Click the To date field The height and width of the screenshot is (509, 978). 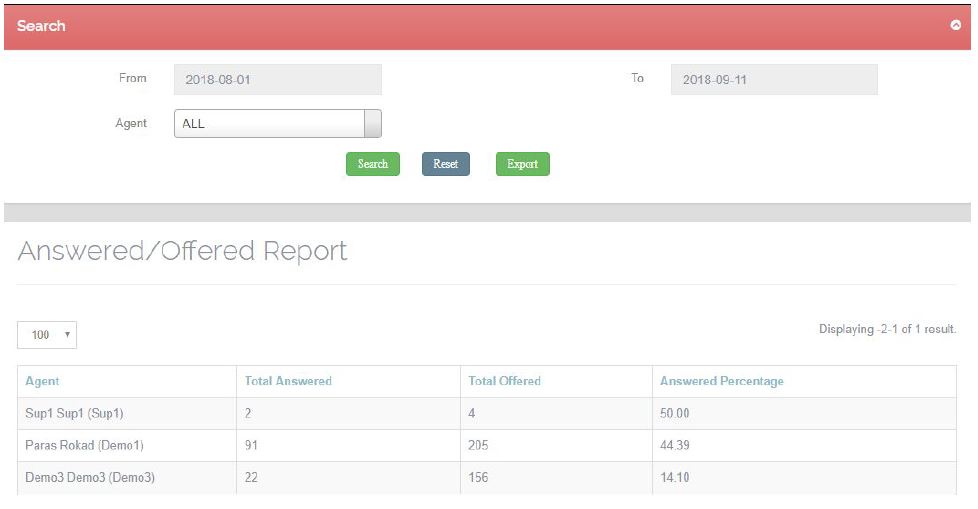pos(774,80)
